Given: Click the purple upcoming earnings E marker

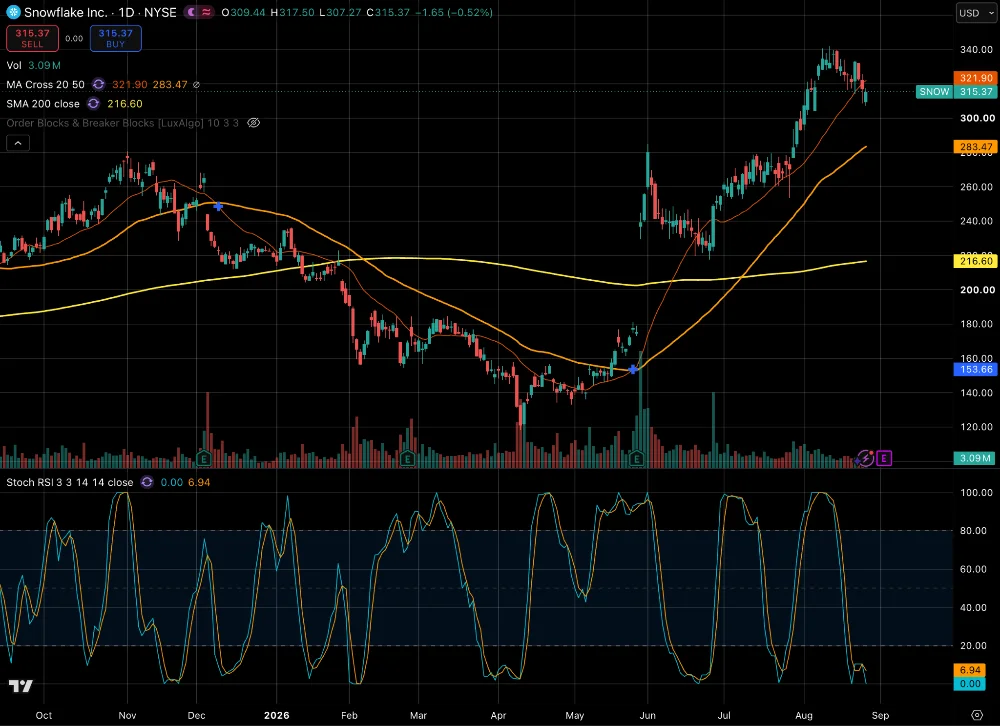Looking at the screenshot, I should pyautogui.click(x=883, y=458).
